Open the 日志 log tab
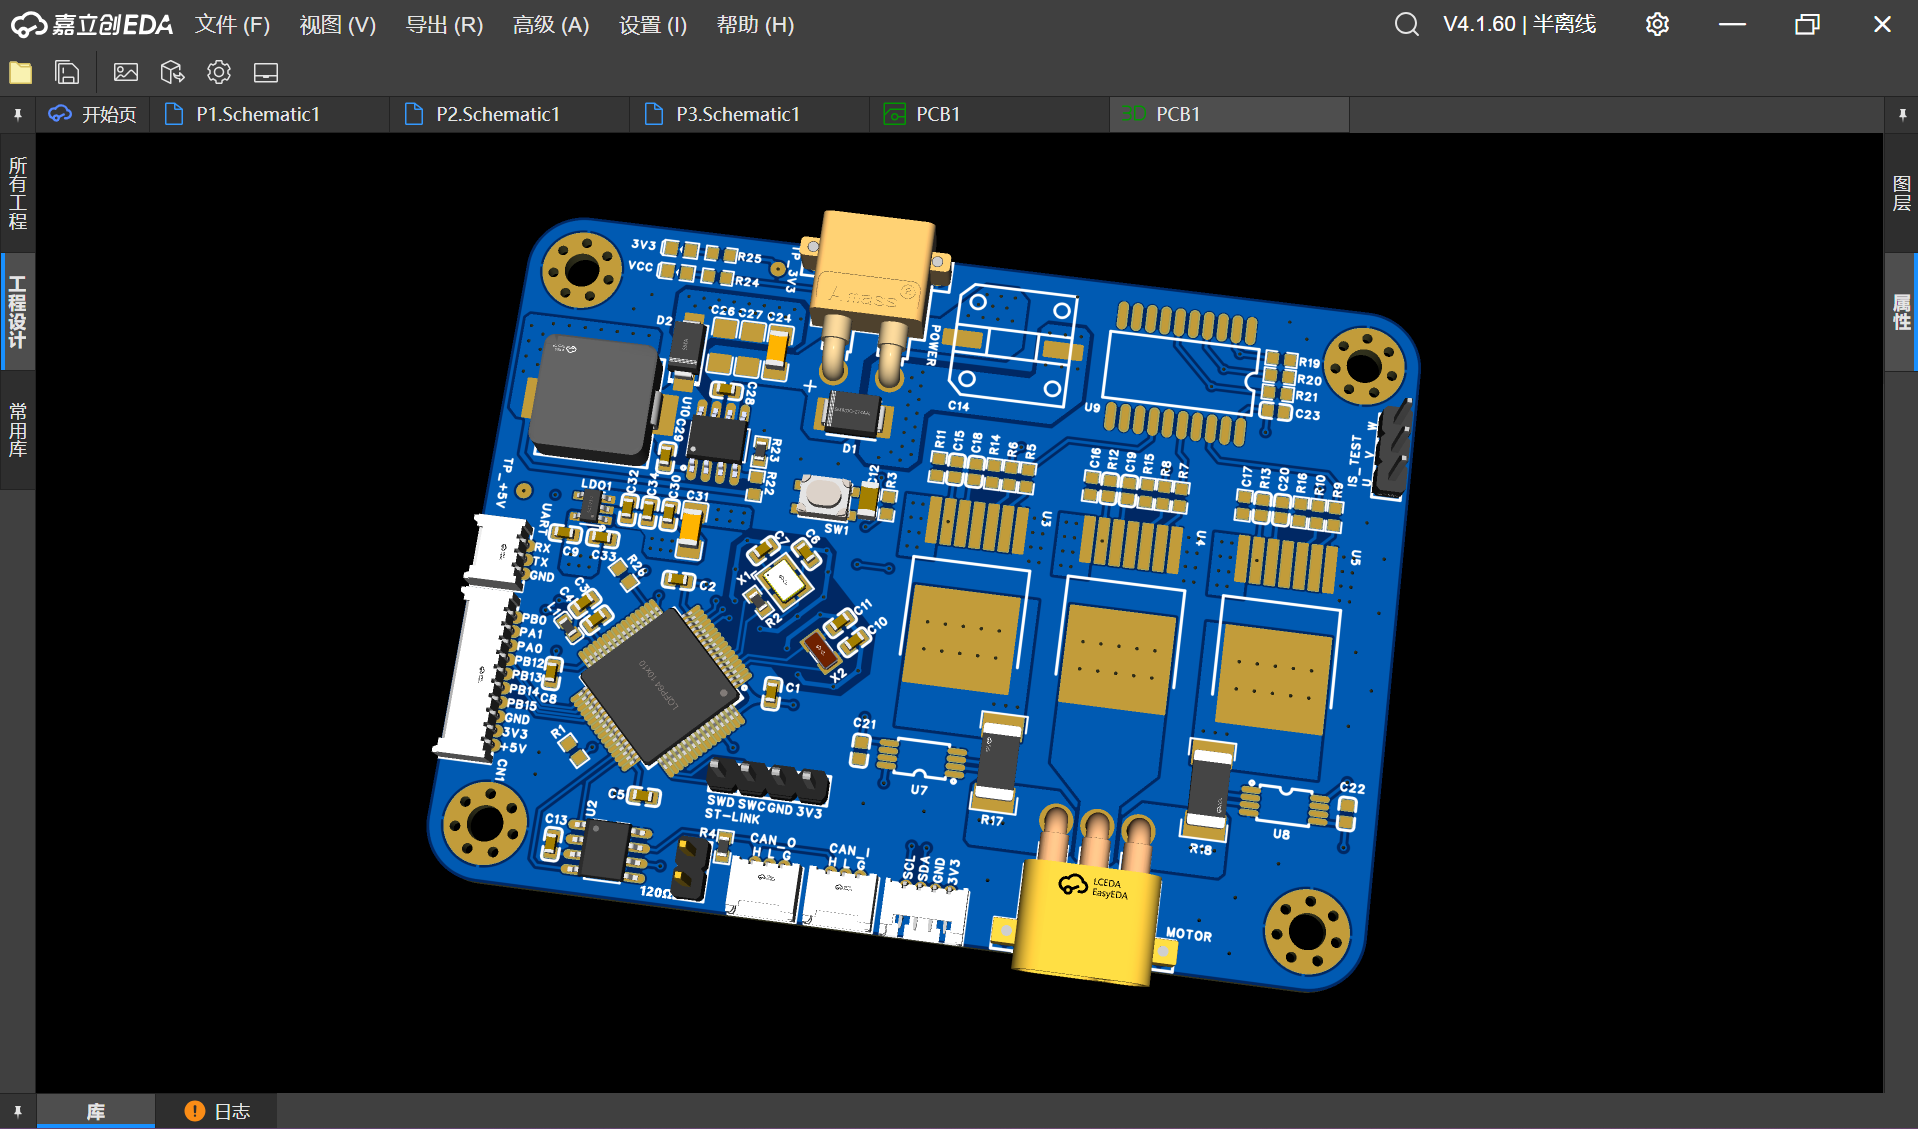1918x1129 pixels. [x=217, y=1111]
